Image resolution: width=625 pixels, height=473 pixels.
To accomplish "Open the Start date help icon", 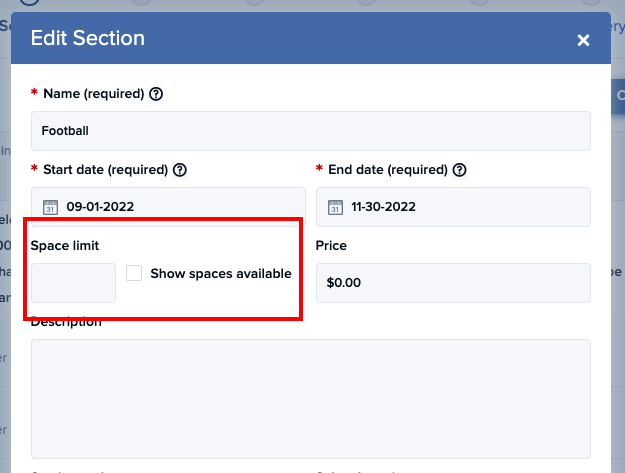I will tap(180, 170).
